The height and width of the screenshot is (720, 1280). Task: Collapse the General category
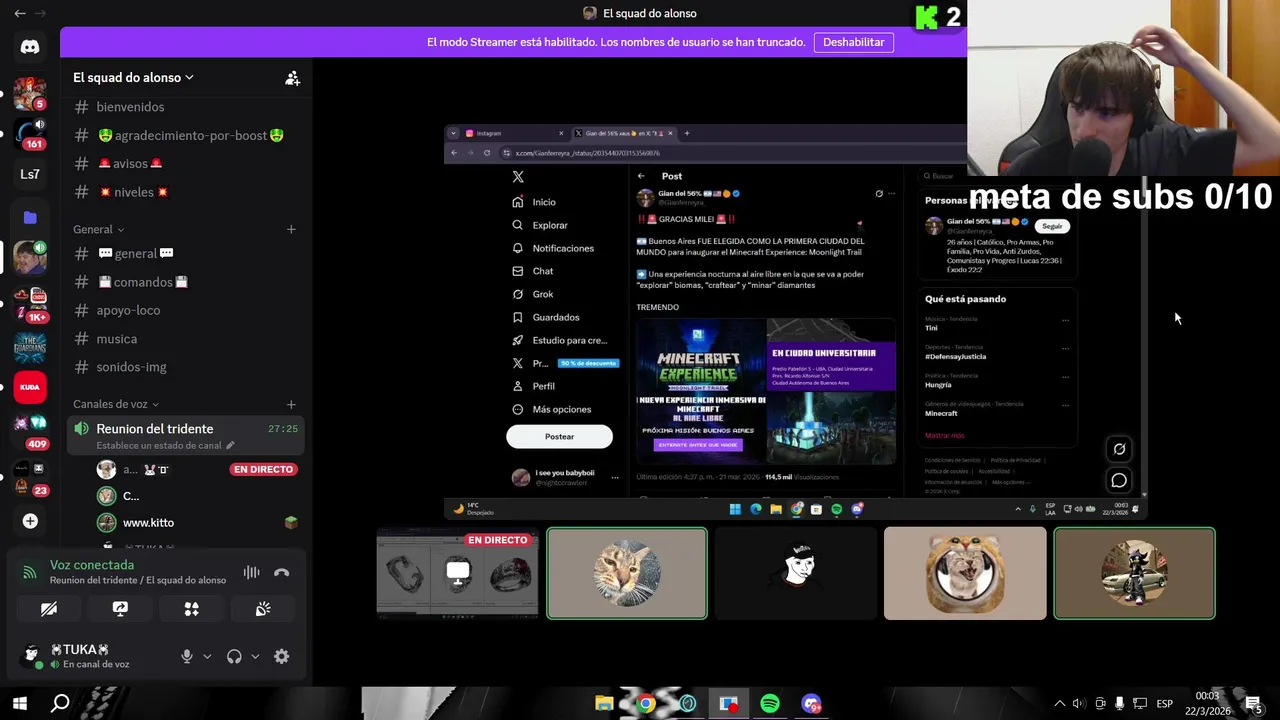click(x=98, y=229)
